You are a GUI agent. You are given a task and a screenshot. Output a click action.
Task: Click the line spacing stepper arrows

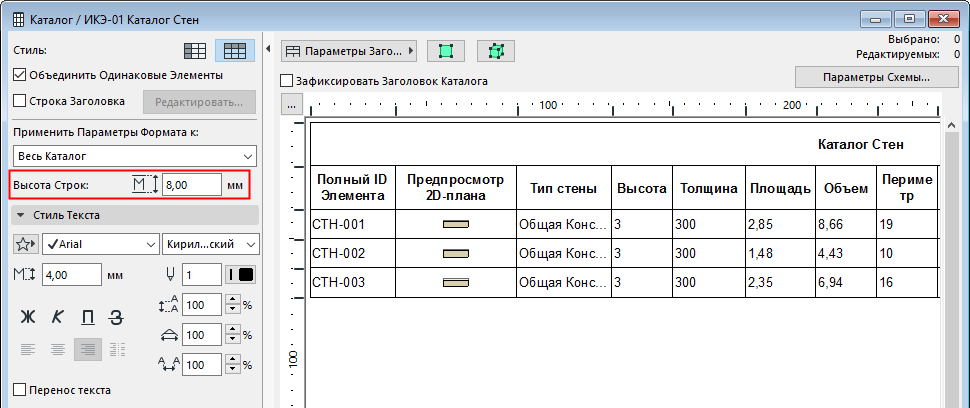click(x=233, y=304)
